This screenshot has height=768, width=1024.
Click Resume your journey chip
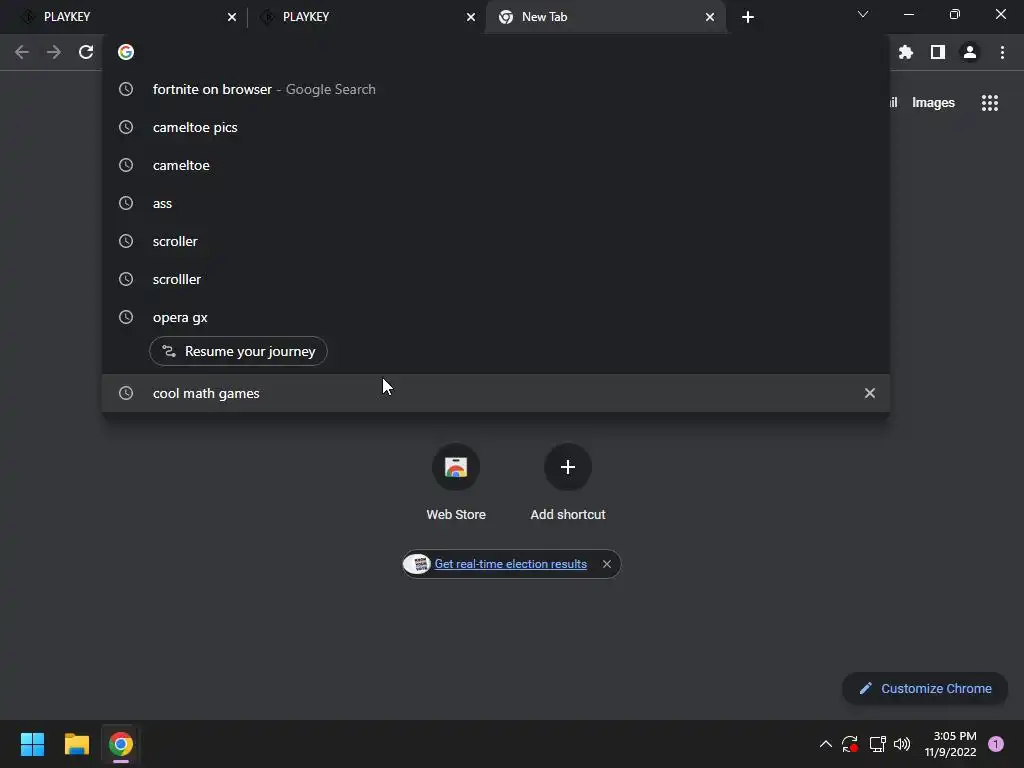pyautogui.click(x=238, y=351)
